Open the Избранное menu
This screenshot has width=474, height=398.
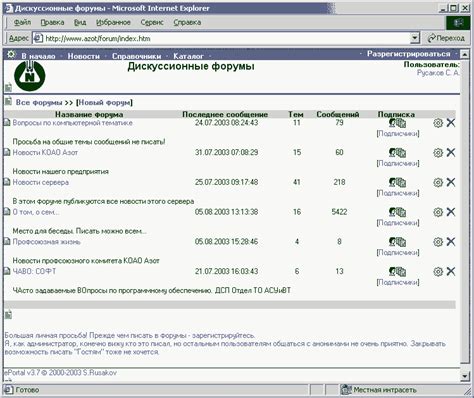113,22
